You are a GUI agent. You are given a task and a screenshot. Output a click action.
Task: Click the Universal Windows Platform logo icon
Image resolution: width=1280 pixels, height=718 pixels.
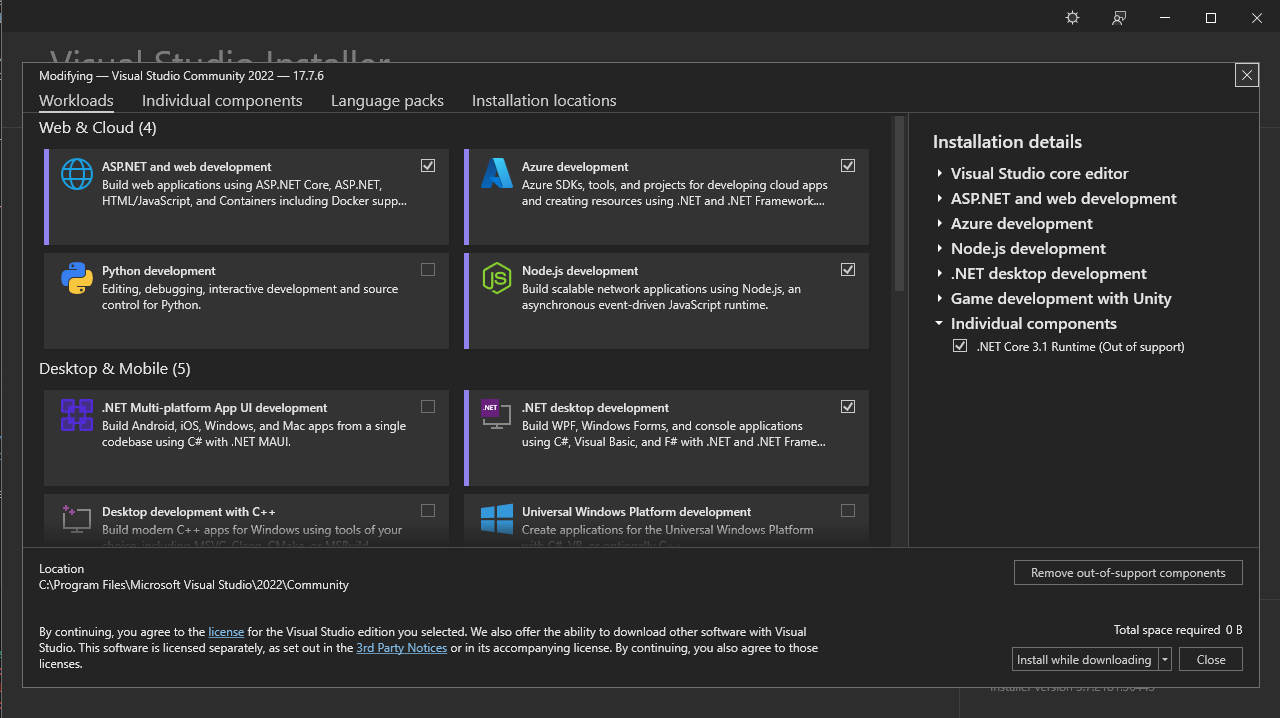[497, 519]
